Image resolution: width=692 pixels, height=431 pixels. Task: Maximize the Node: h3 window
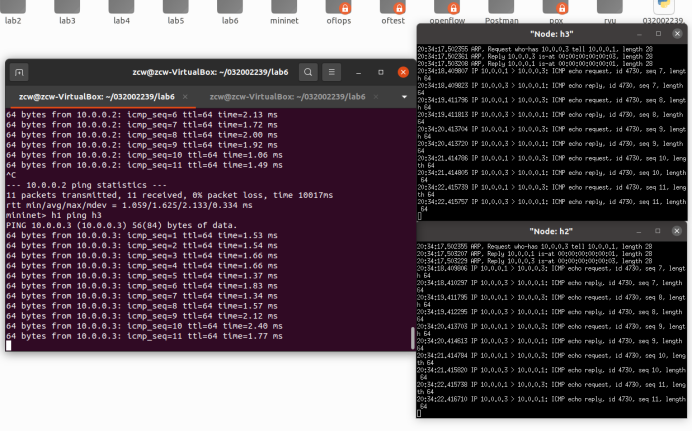[x=658, y=34]
